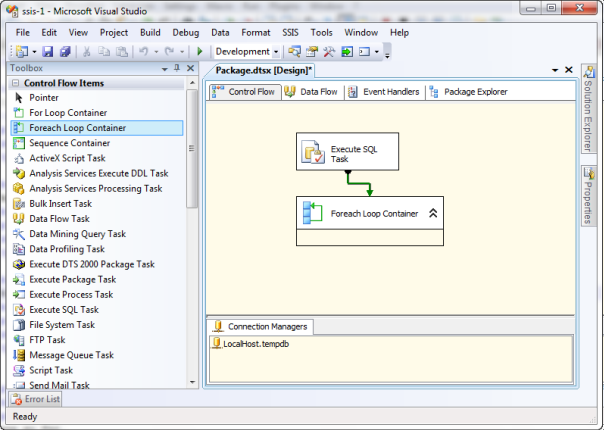Collapse the Control Flow Items group
This screenshot has width=604, height=430.
[x=15, y=83]
